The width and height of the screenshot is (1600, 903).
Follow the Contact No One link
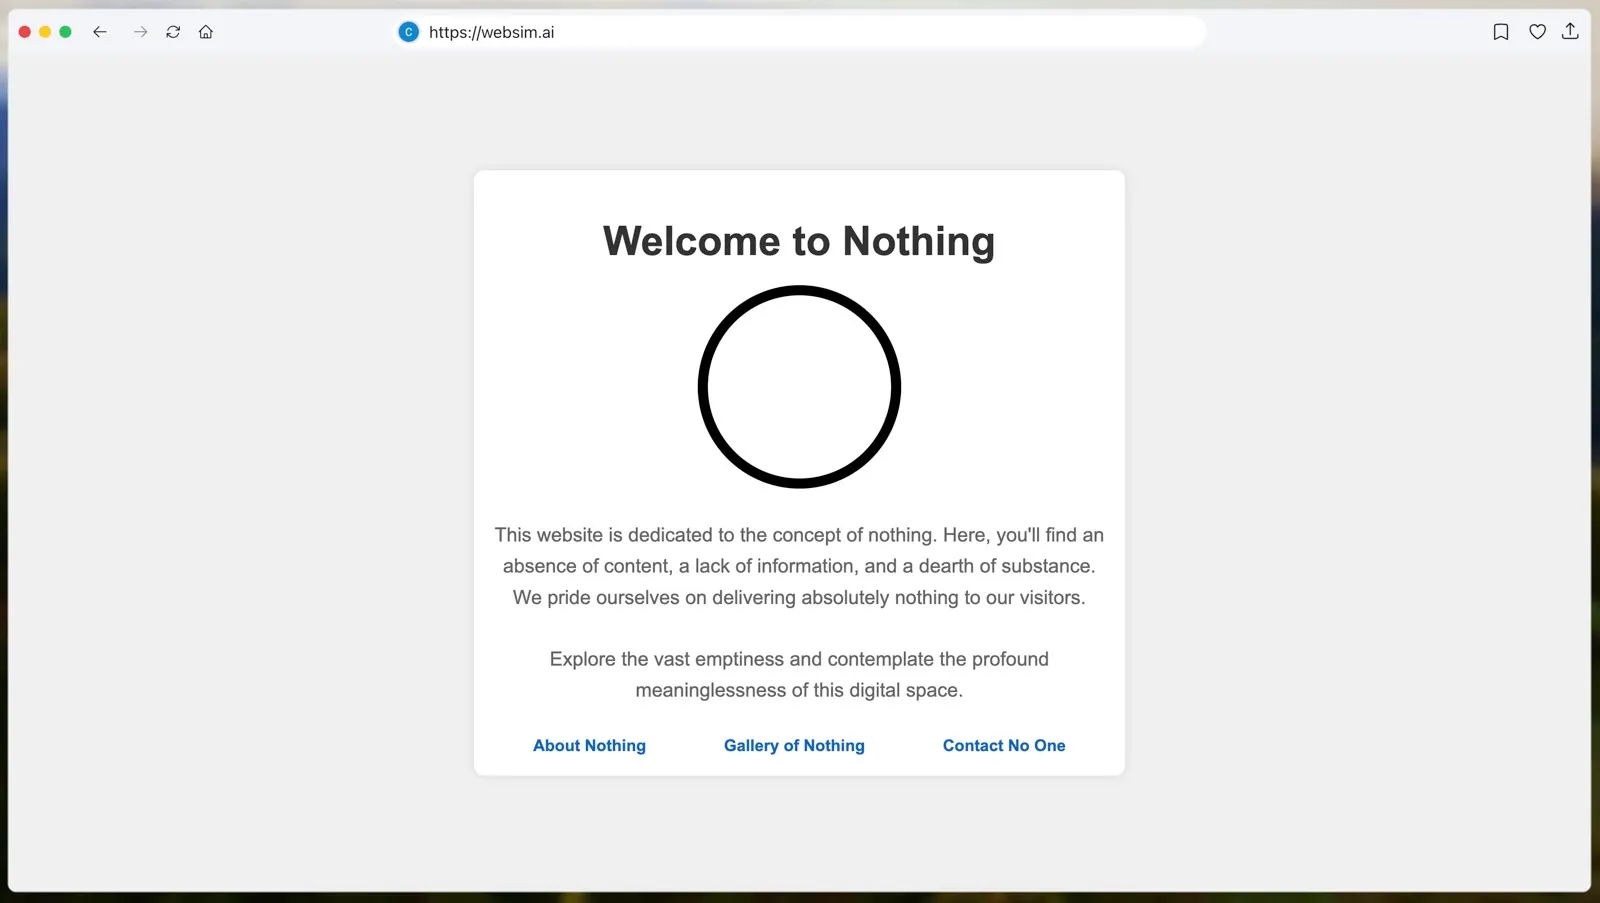pyautogui.click(x=1003, y=746)
